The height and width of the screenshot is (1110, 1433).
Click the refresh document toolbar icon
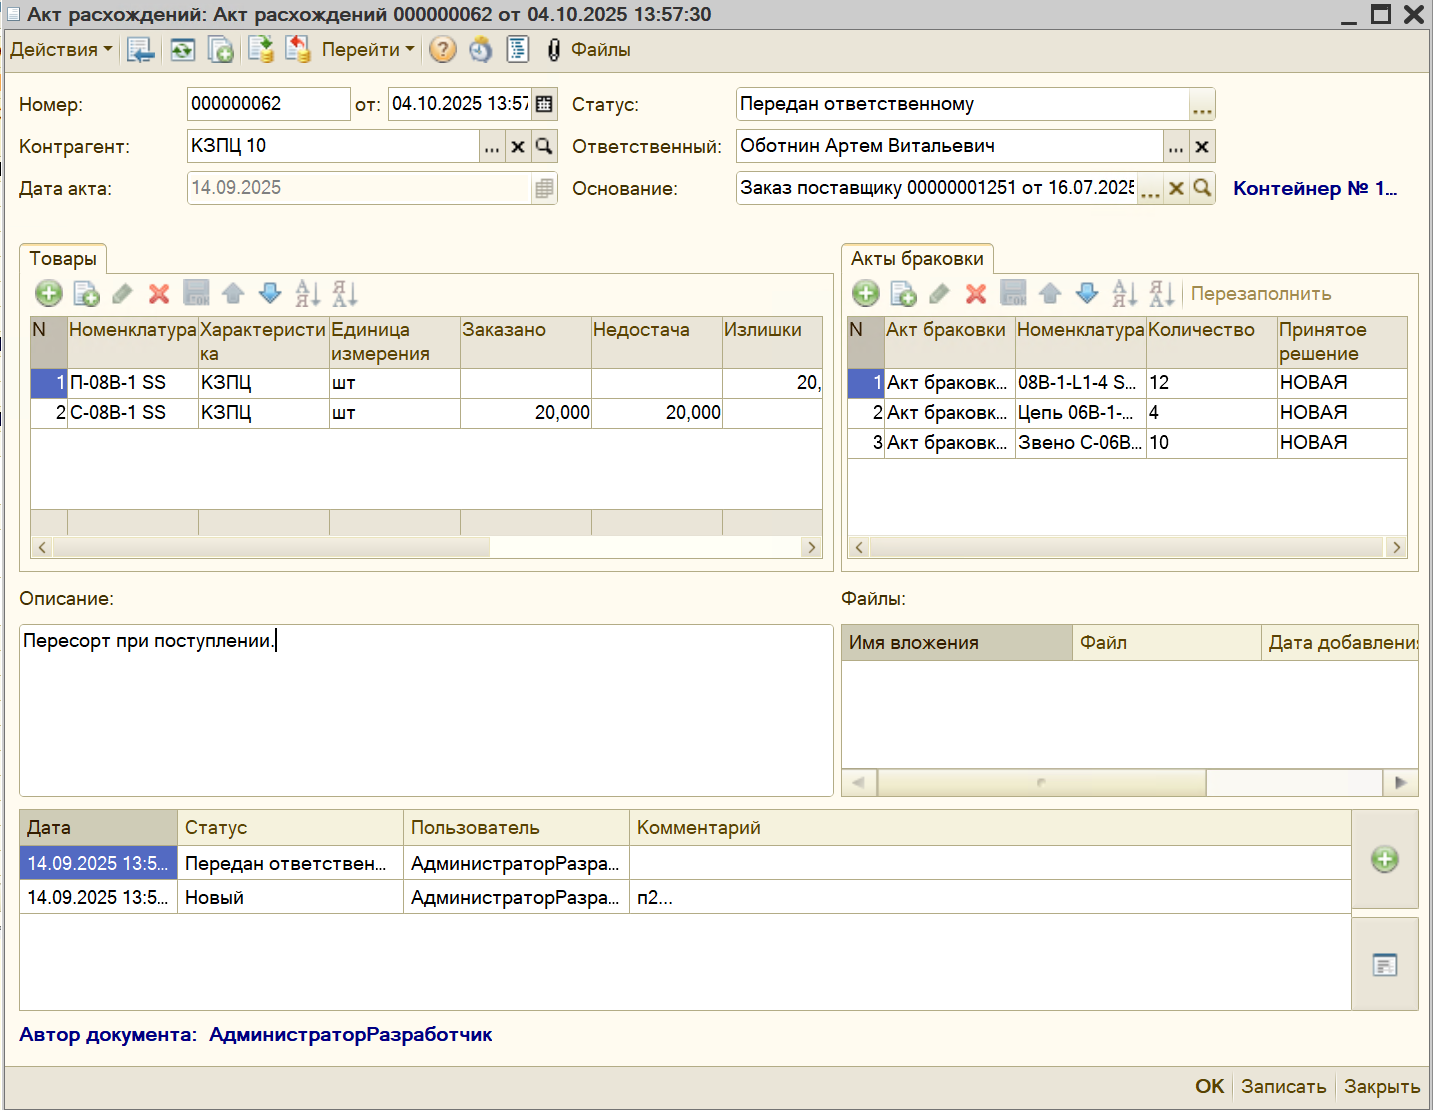182,49
